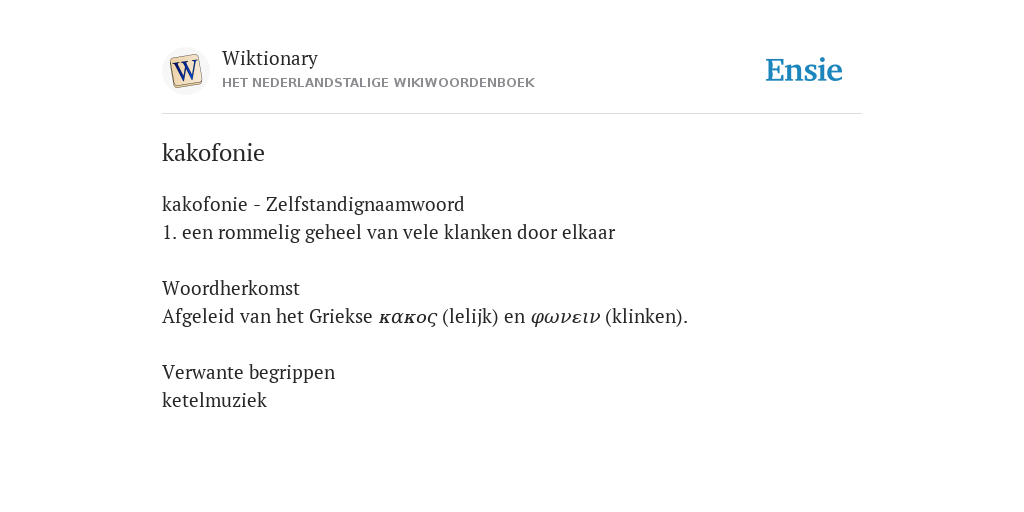
Task: Click the Wiktionary source title
Action: point(270,58)
